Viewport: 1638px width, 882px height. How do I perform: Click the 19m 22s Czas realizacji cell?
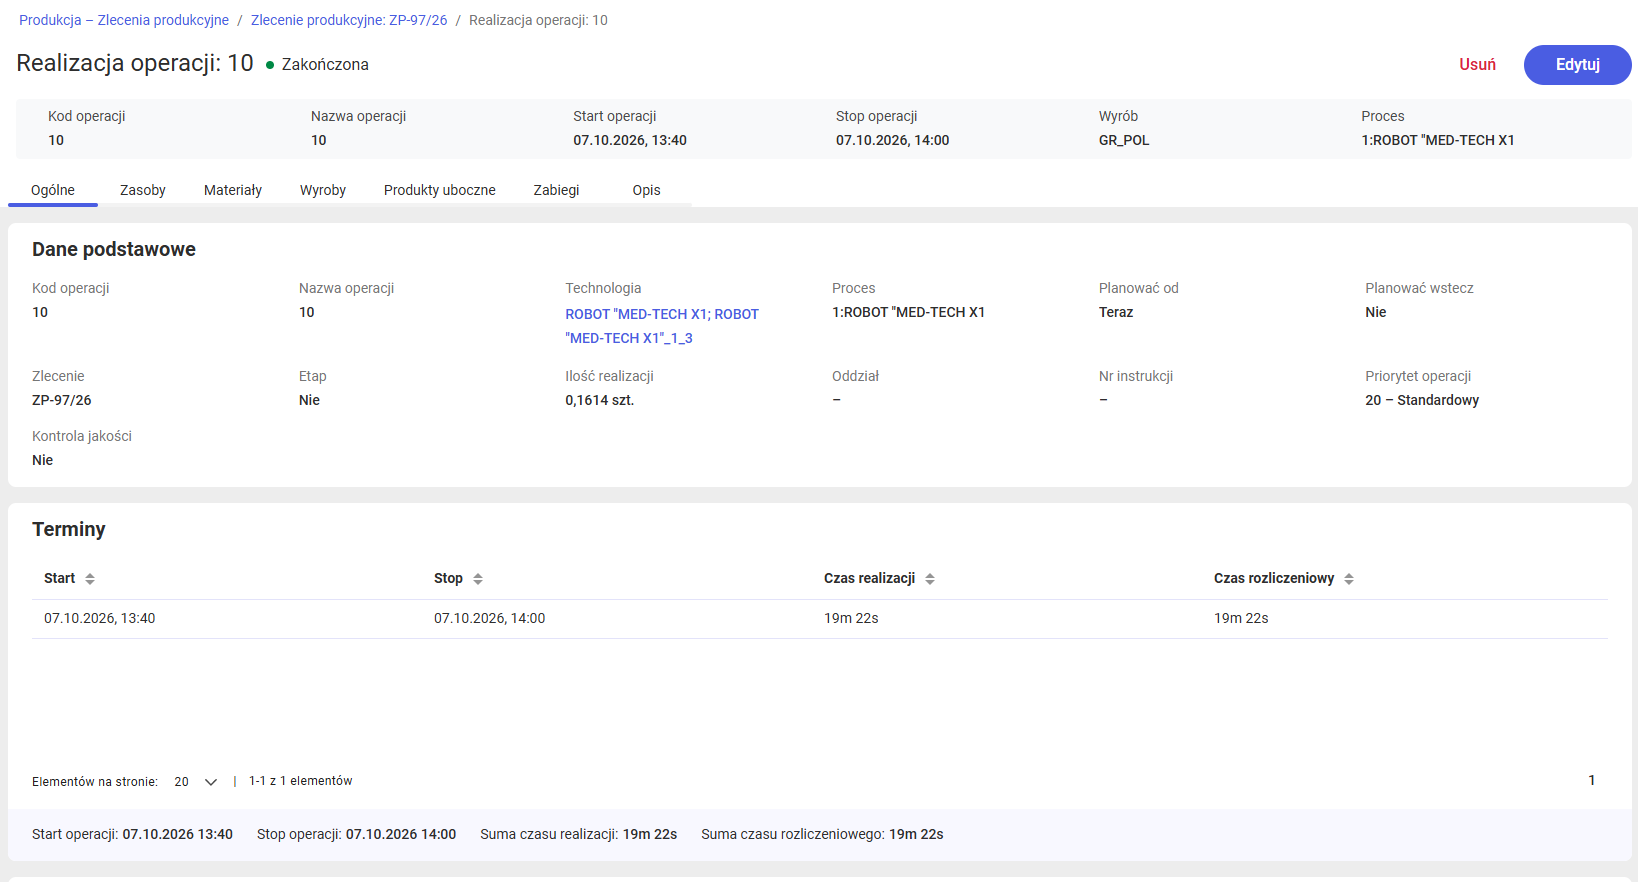(x=851, y=618)
